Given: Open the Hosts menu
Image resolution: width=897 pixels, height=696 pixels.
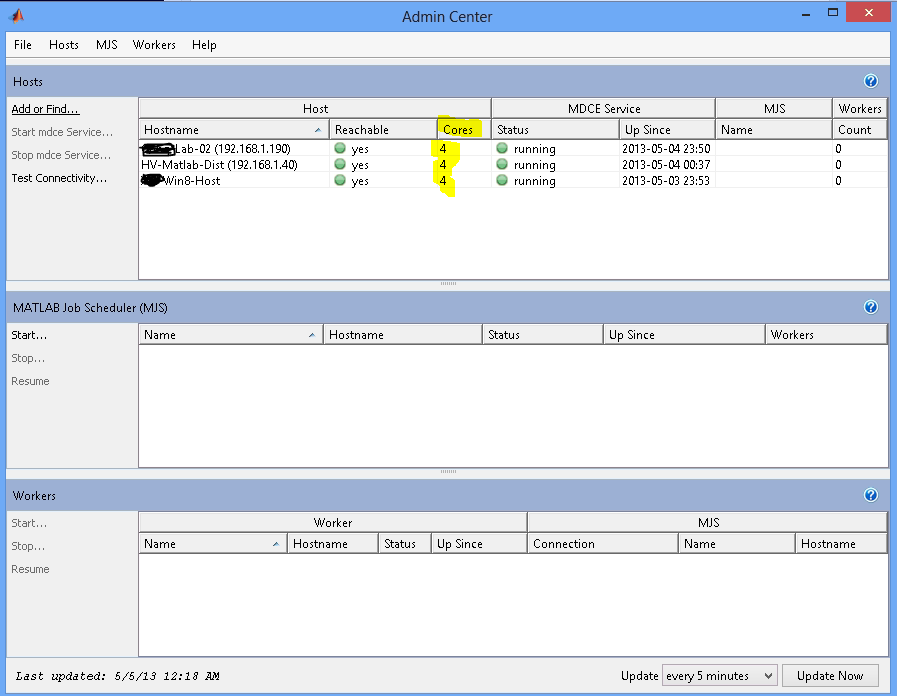Looking at the screenshot, I should point(63,45).
